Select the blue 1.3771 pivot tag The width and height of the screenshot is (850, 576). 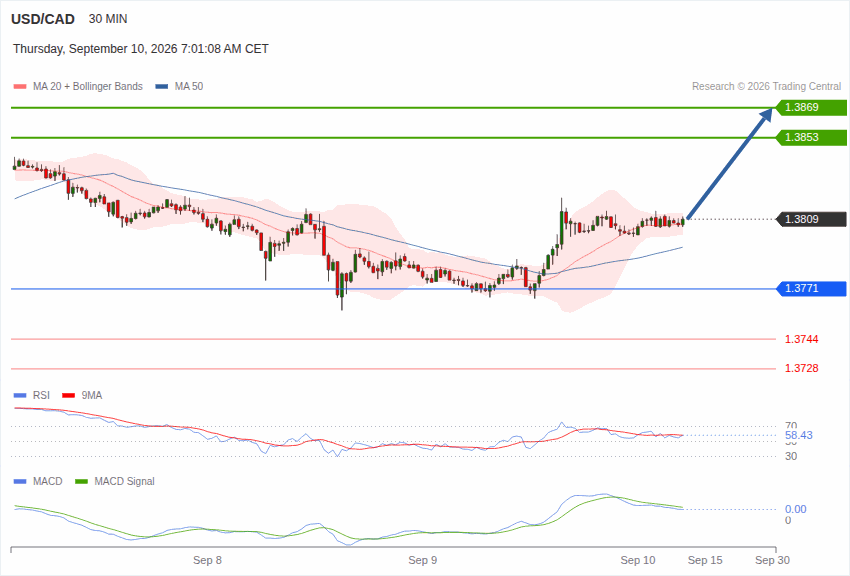[812, 288]
